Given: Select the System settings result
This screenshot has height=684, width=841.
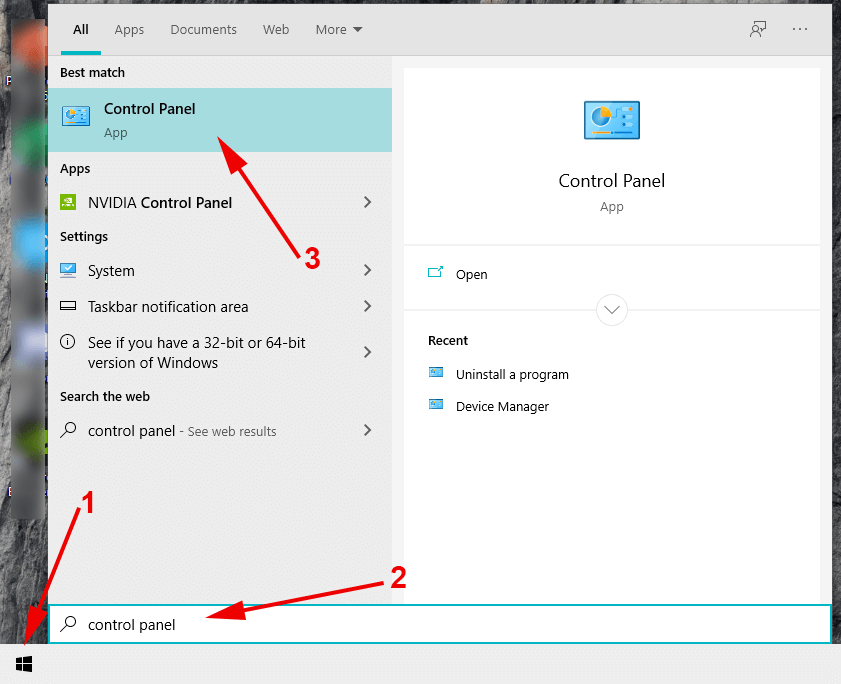Looking at the screenshot, I should [x=220, y=270].
